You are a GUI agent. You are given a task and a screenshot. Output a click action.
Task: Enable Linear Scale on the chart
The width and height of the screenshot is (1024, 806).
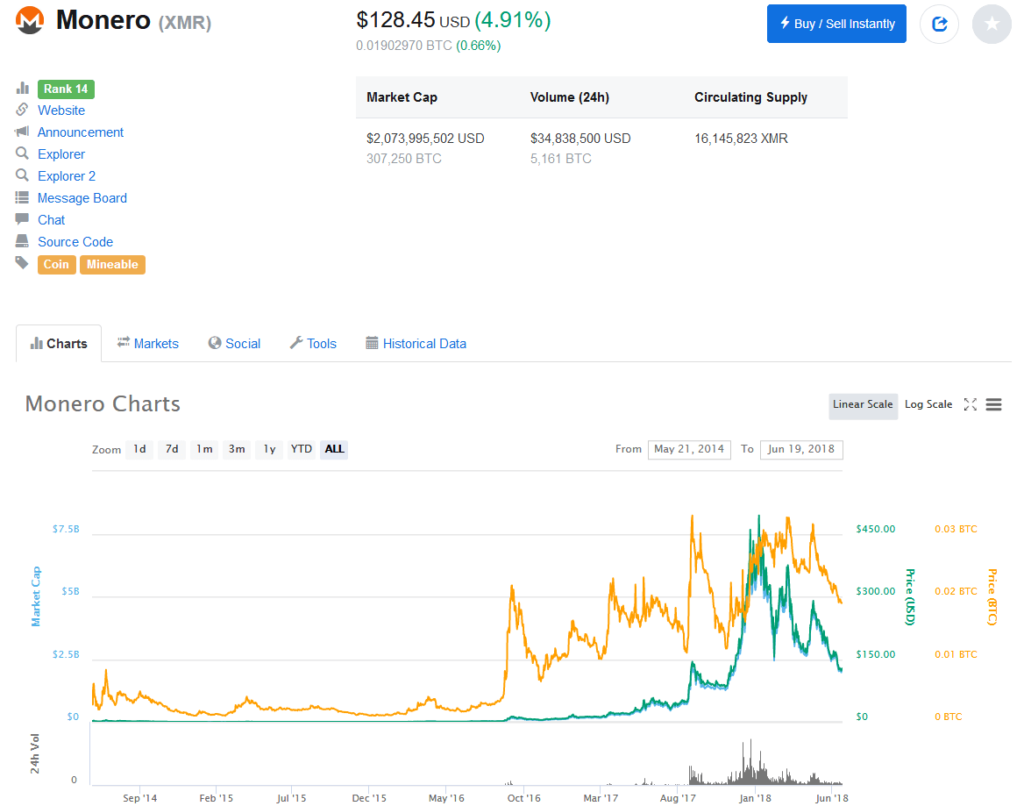pos(862,404)
